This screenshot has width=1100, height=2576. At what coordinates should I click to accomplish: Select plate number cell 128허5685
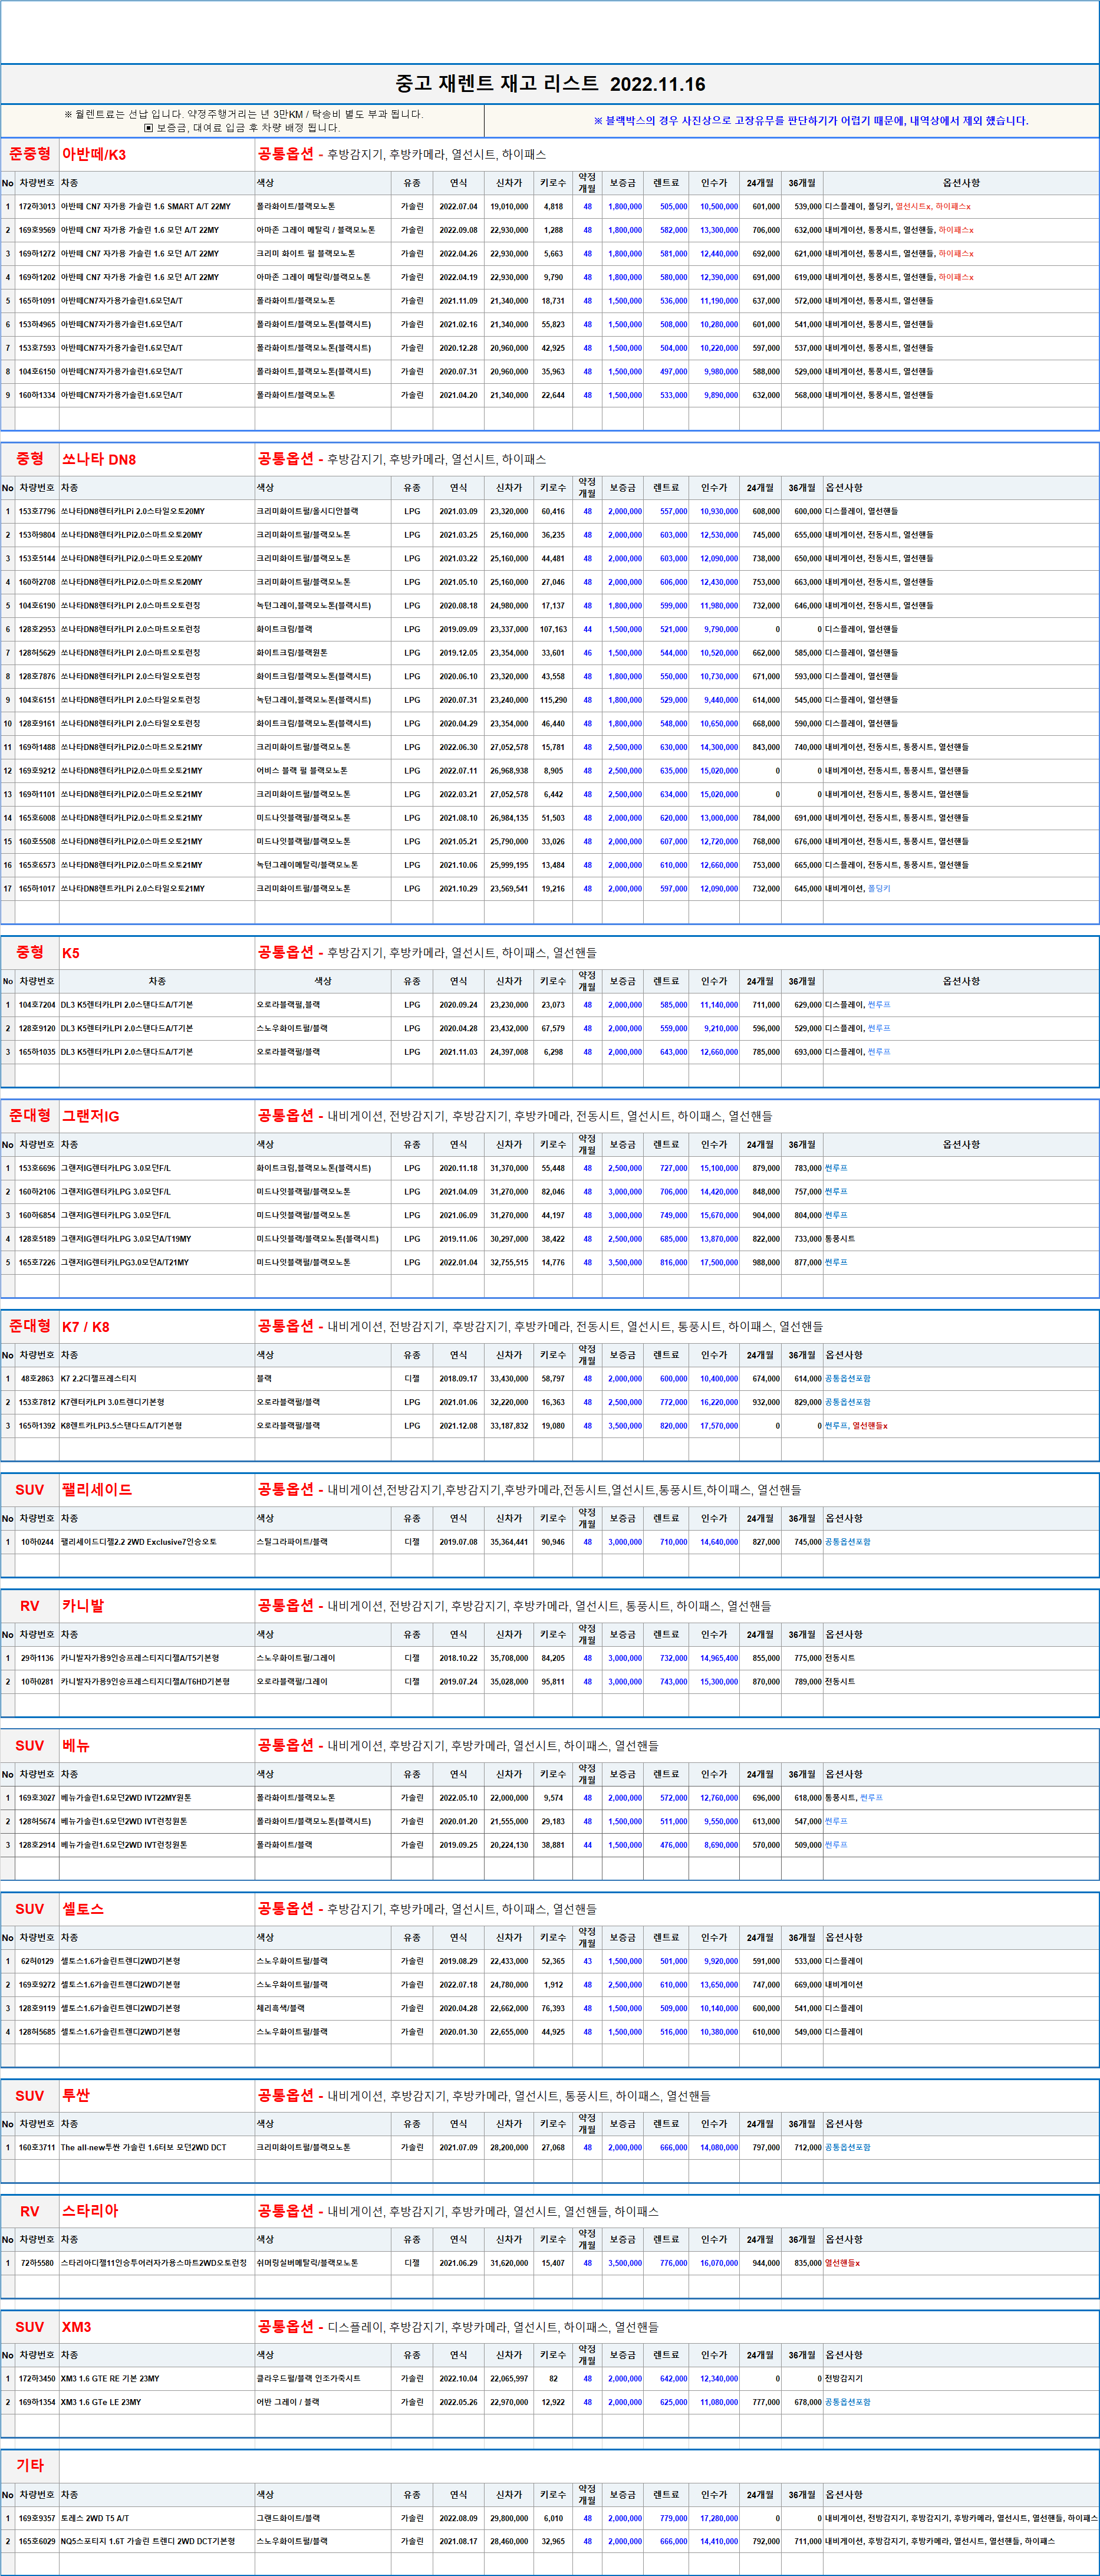(x=37, y=2032)
